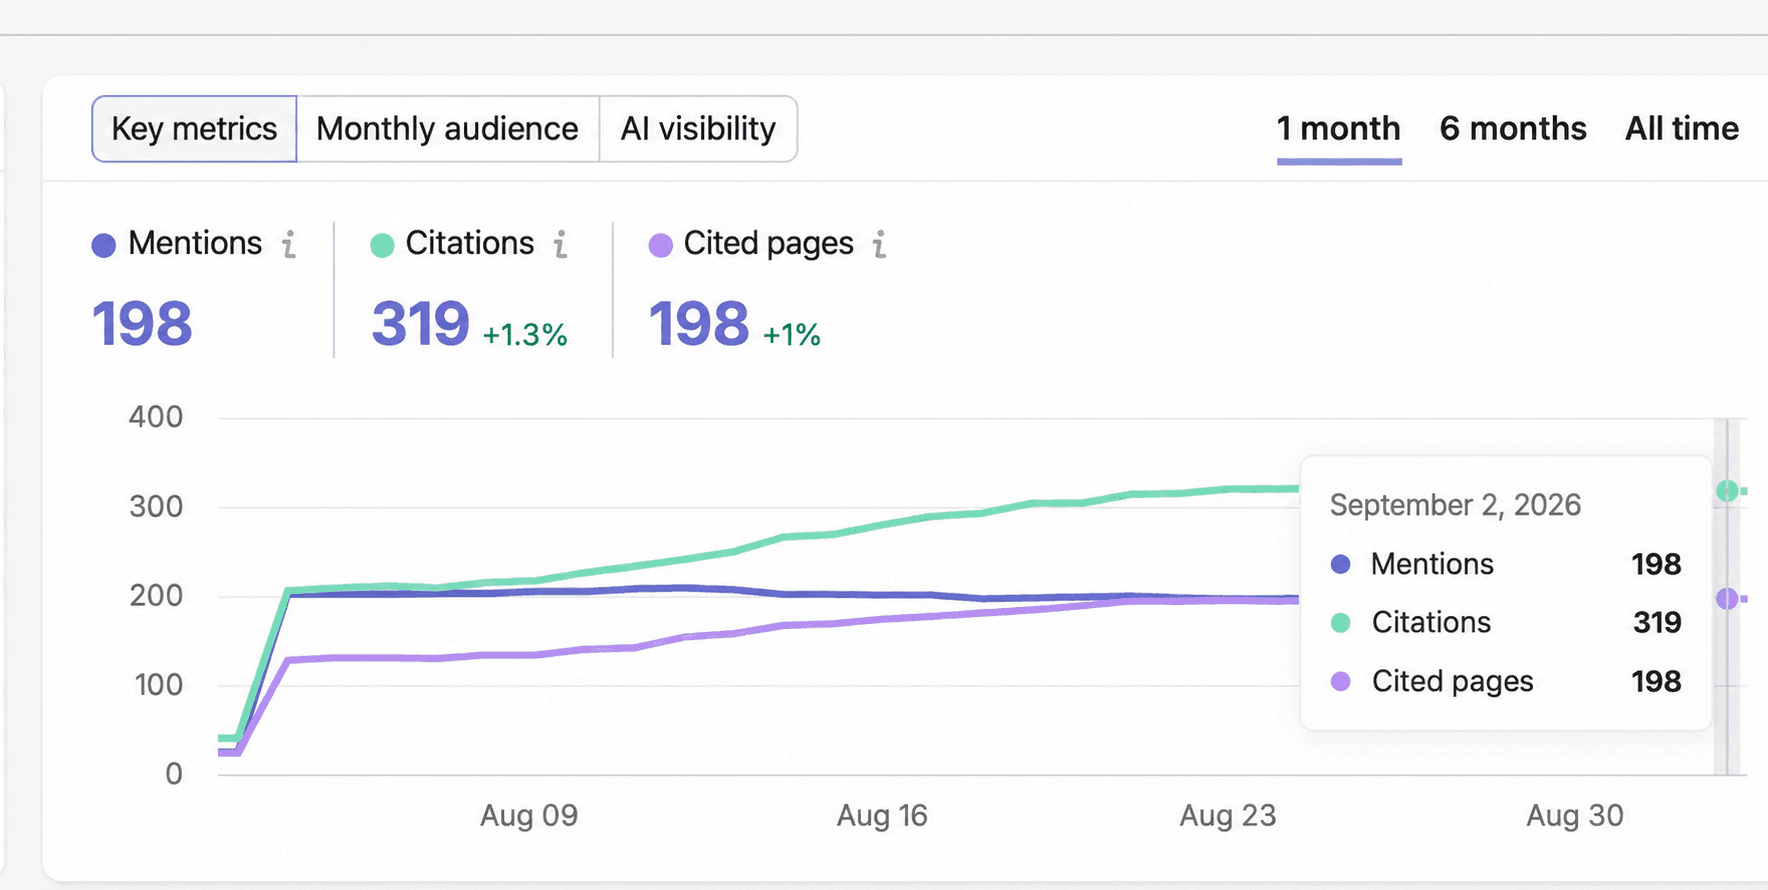The width and height of the screenshot is (1768, 890).
Task: Click the Cited pages total of 198 above the chart
Action: click(699, 324)
